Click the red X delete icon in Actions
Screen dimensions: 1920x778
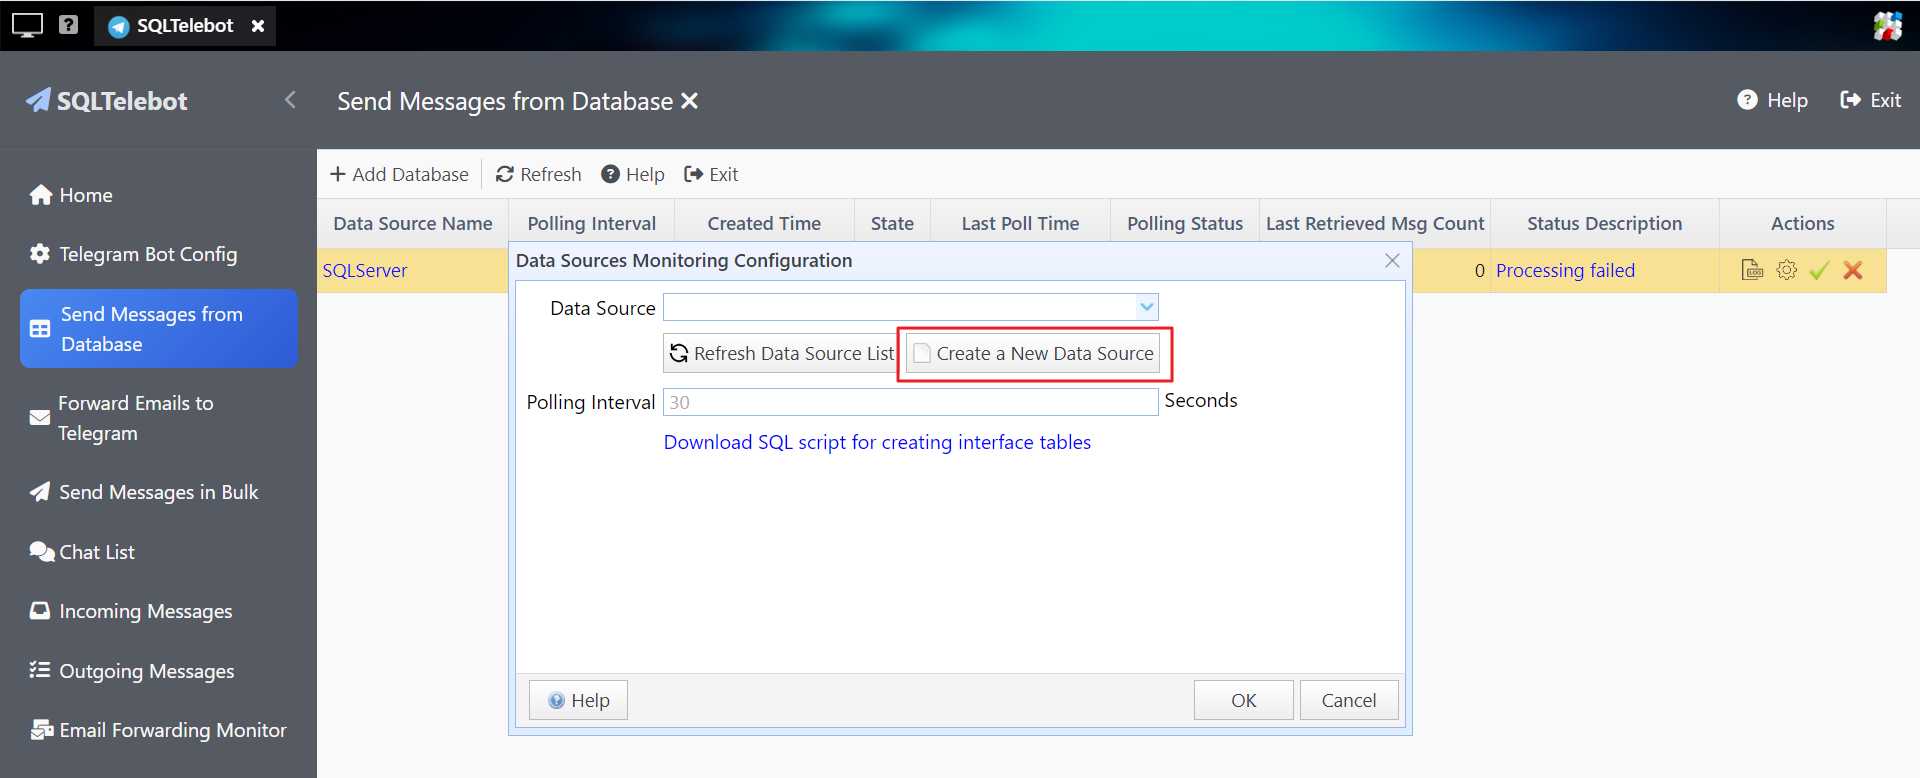coord(1853,270)
